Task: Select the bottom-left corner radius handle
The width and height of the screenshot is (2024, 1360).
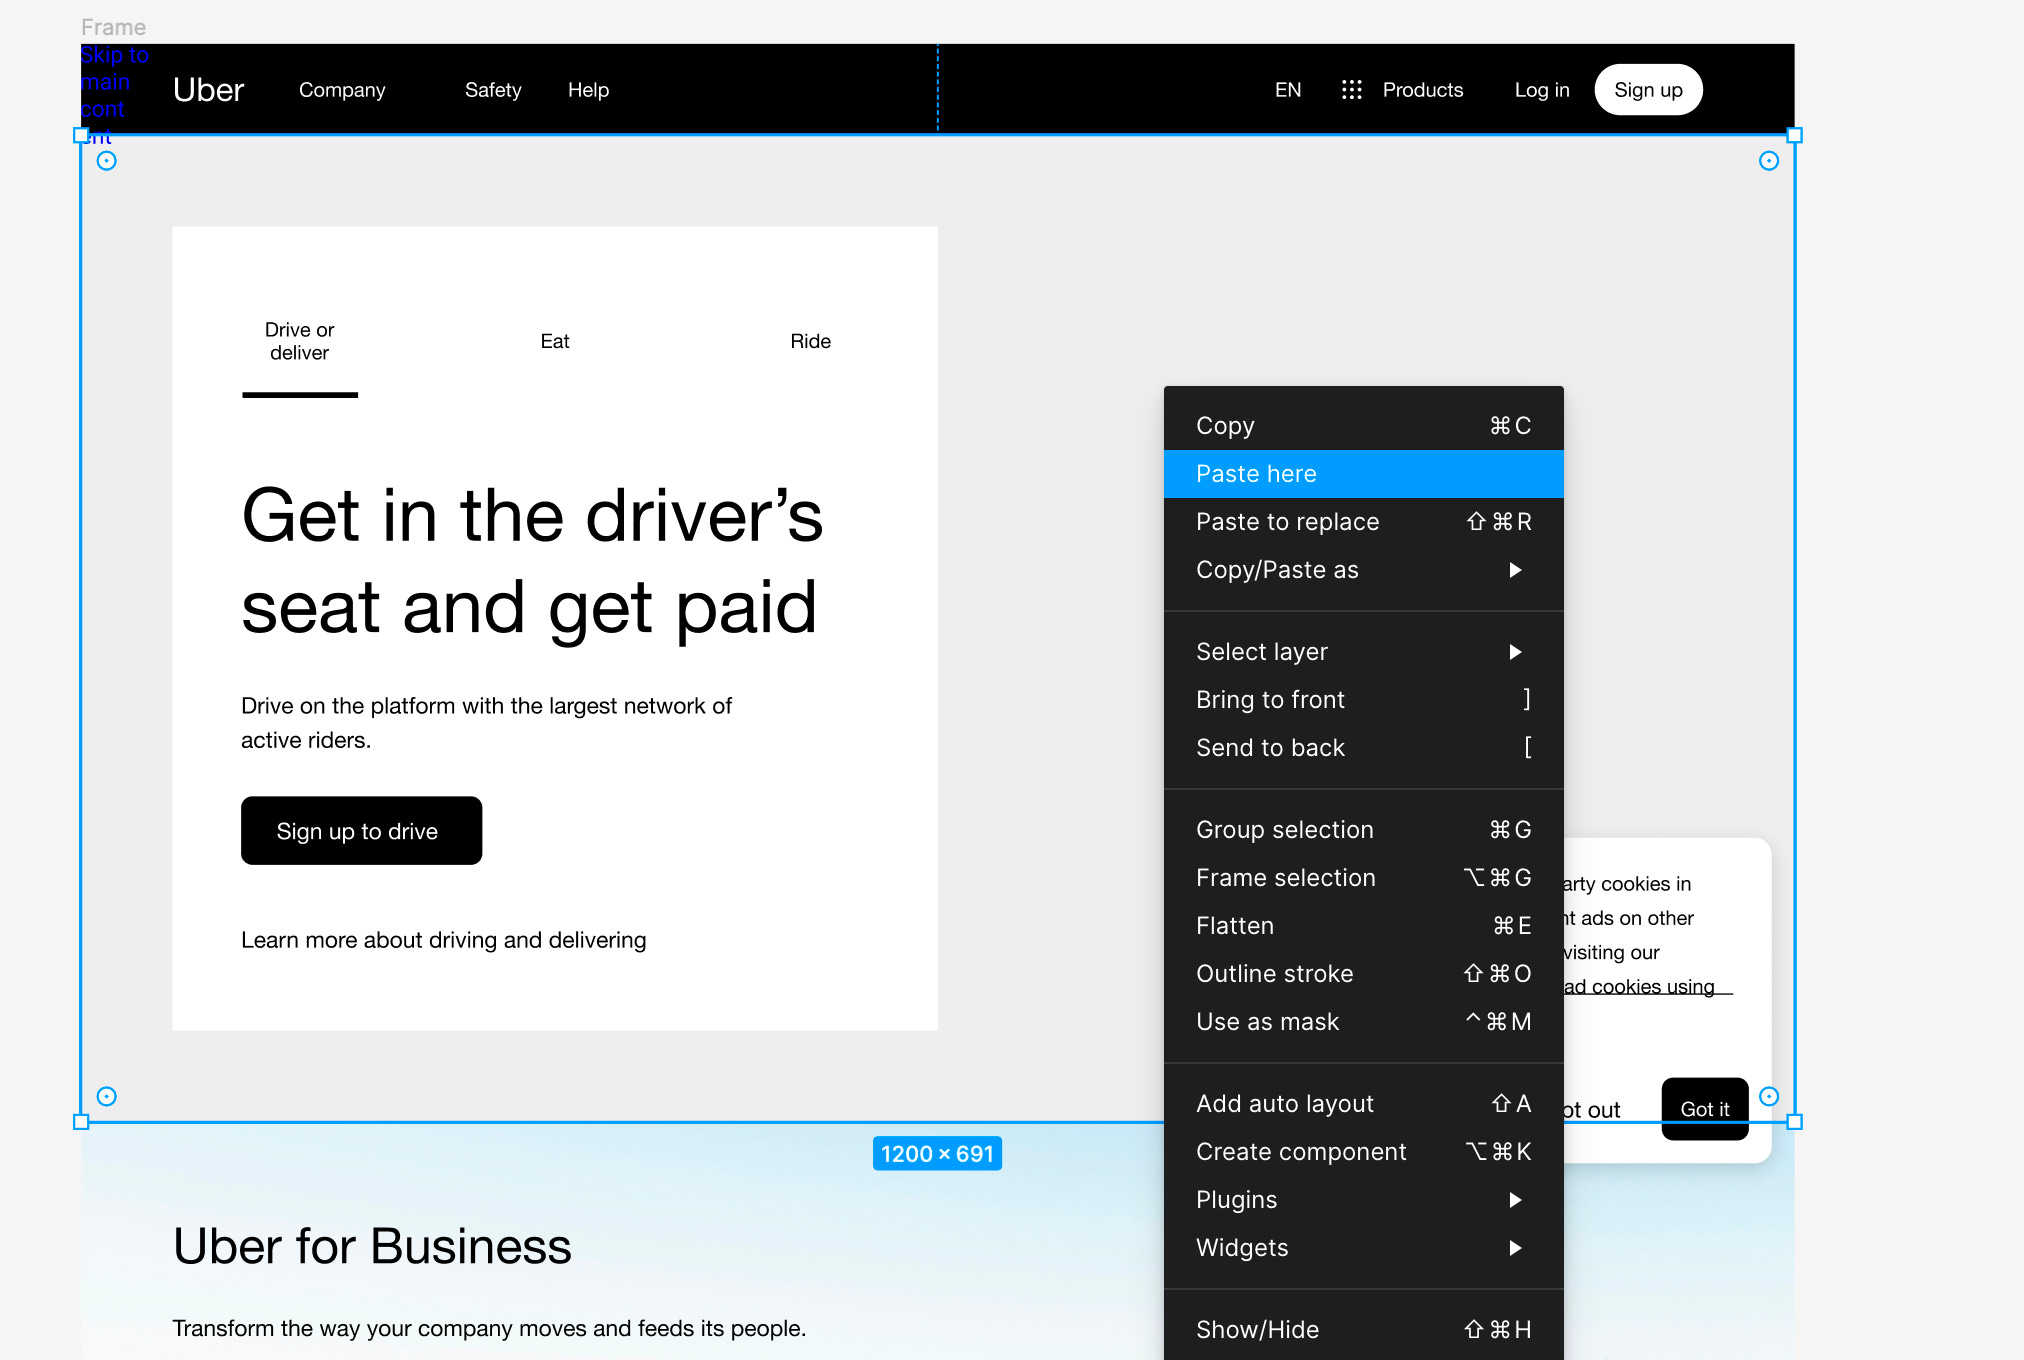Action: click(107, 1096)
